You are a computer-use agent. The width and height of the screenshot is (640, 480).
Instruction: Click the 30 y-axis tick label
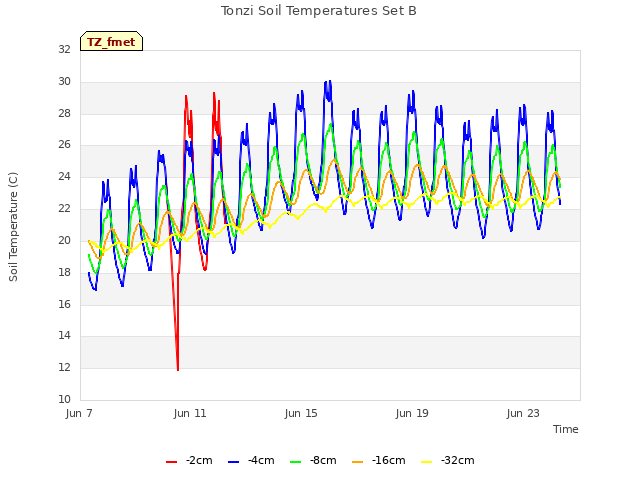coord(64,82)
